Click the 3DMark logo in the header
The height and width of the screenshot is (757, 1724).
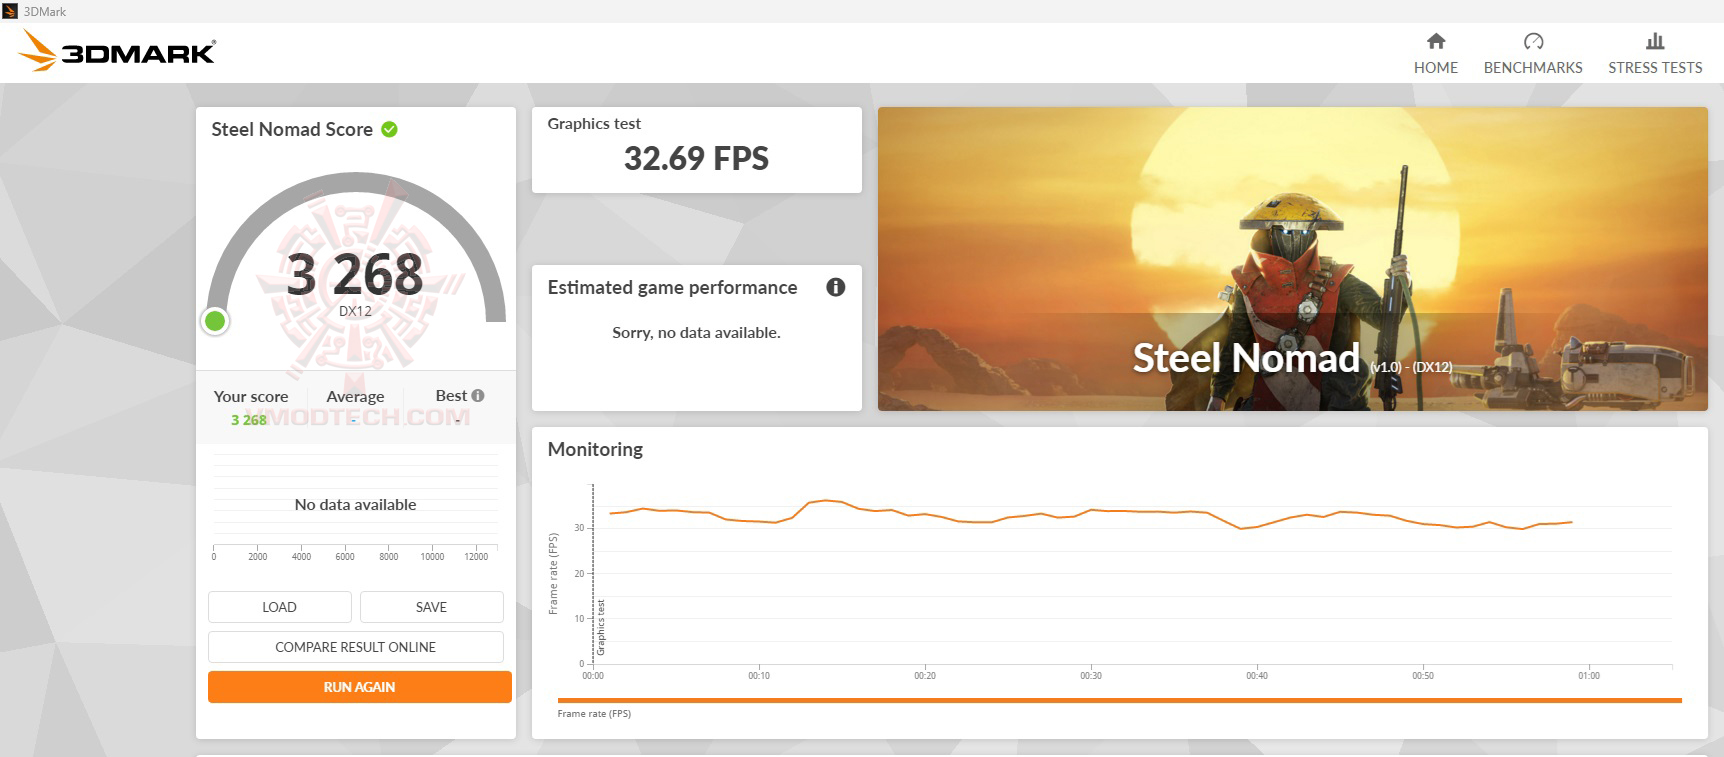(x=116, y=51)
